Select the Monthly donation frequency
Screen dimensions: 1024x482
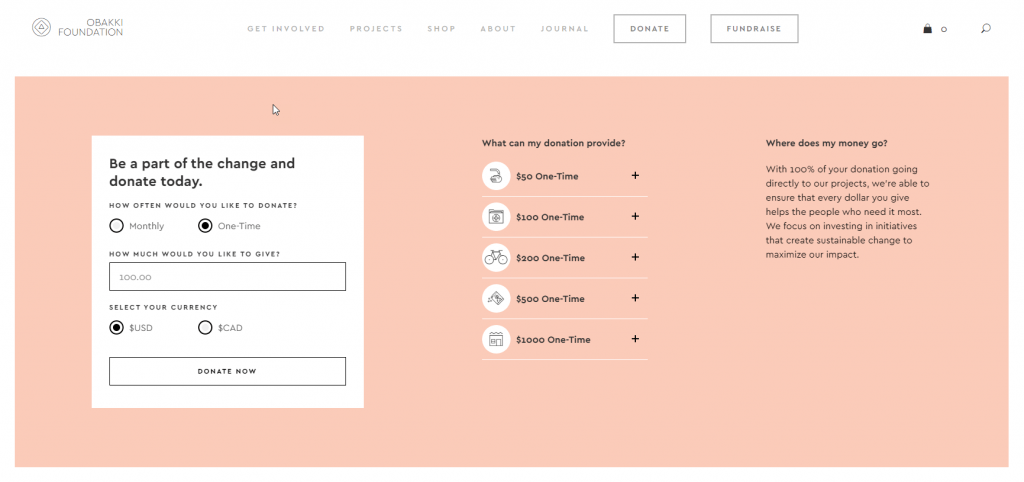116,226
